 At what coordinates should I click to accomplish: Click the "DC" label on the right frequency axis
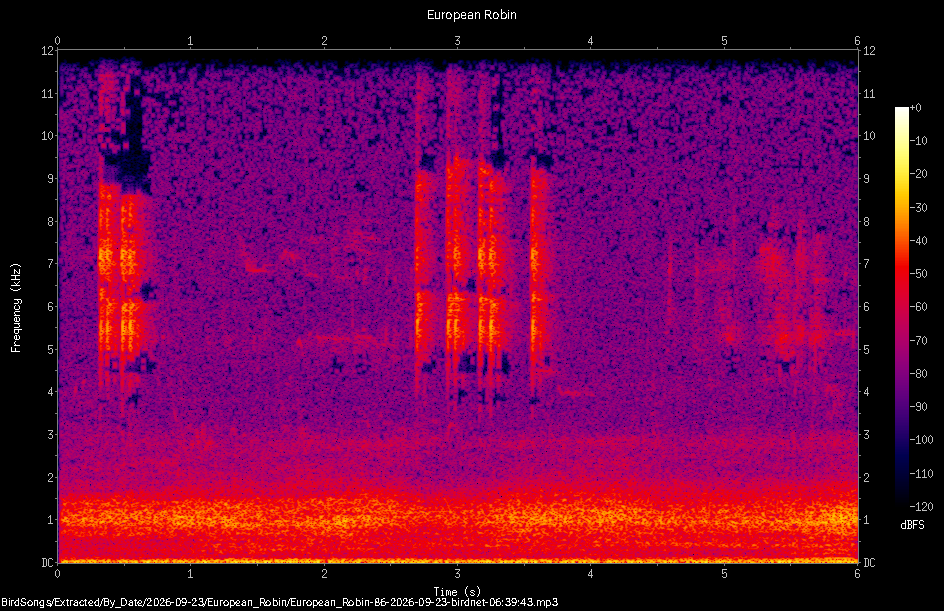pyautogui.click(x=869, y=563)
